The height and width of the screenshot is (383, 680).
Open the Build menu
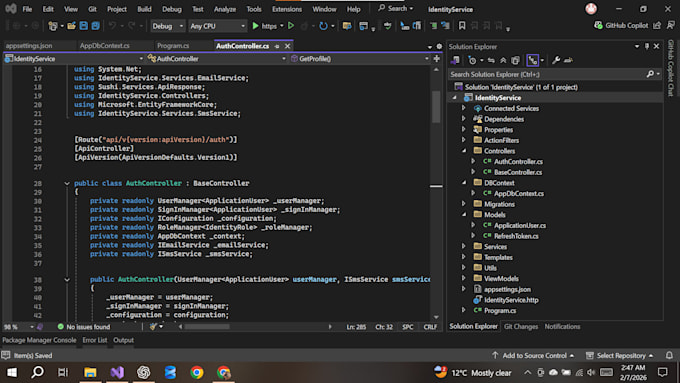144,9
